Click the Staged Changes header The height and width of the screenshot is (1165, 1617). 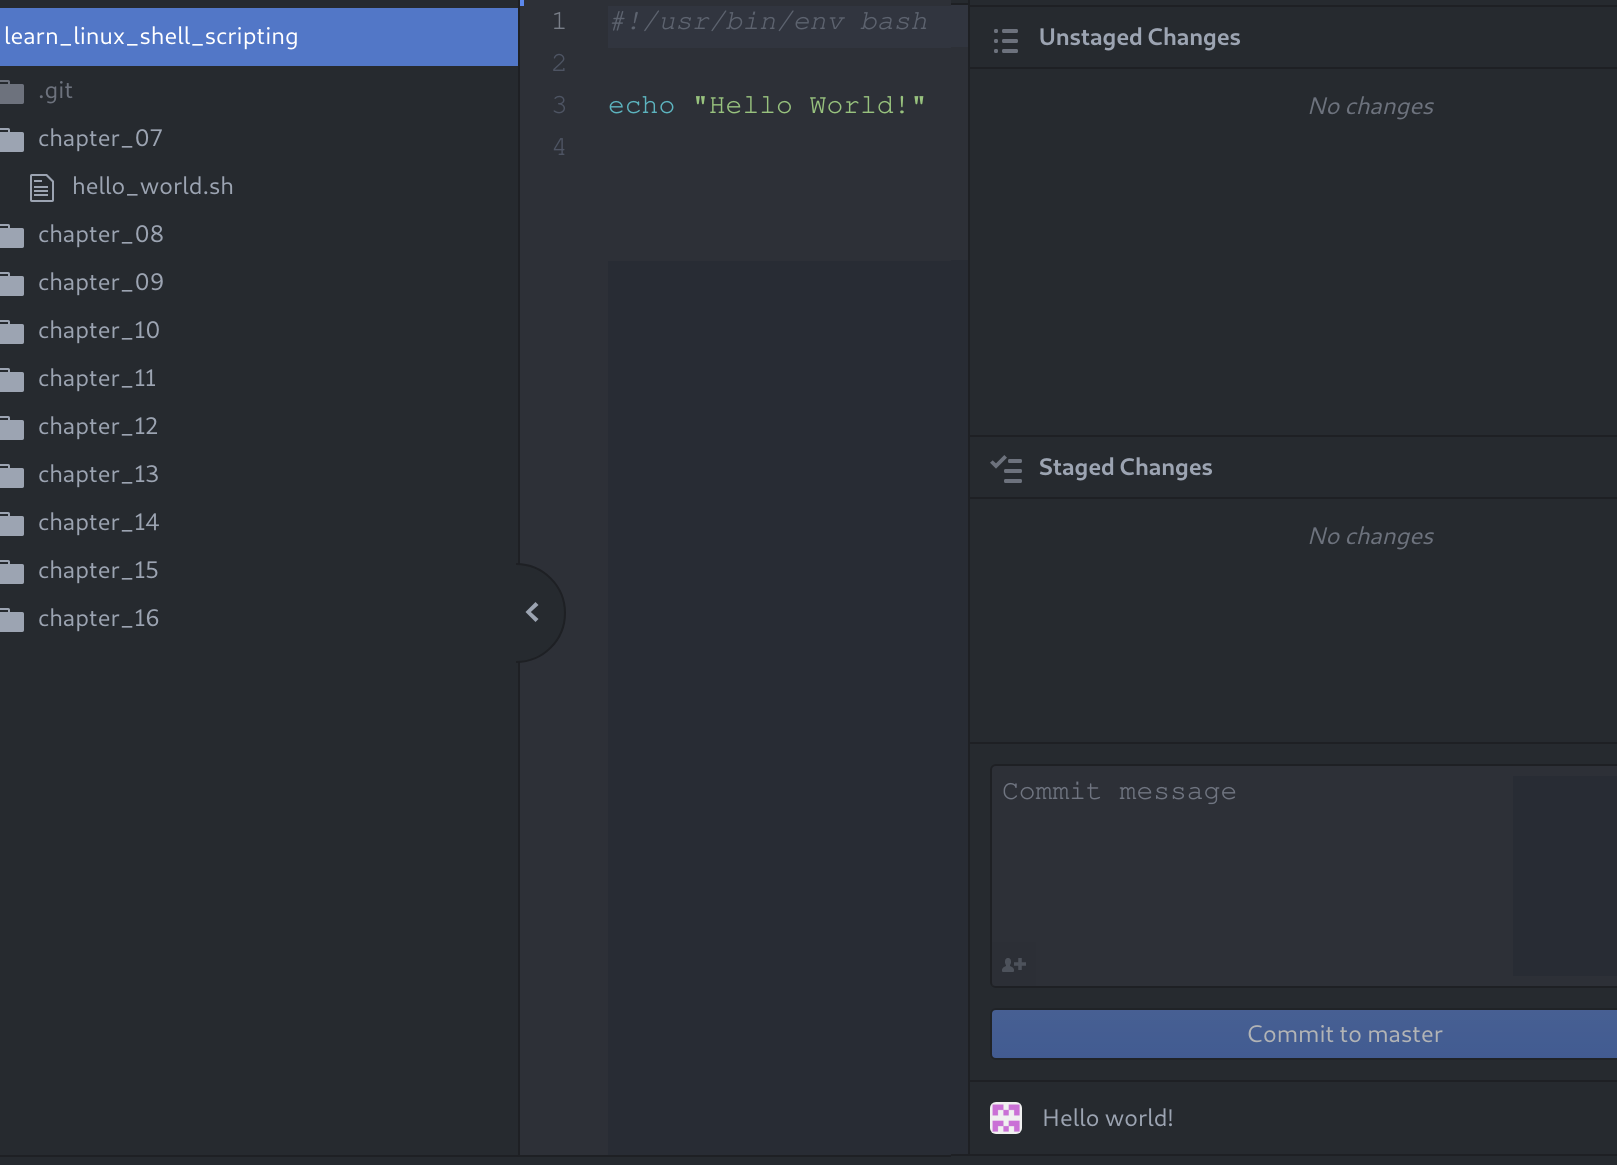[x=1125, y=467]
